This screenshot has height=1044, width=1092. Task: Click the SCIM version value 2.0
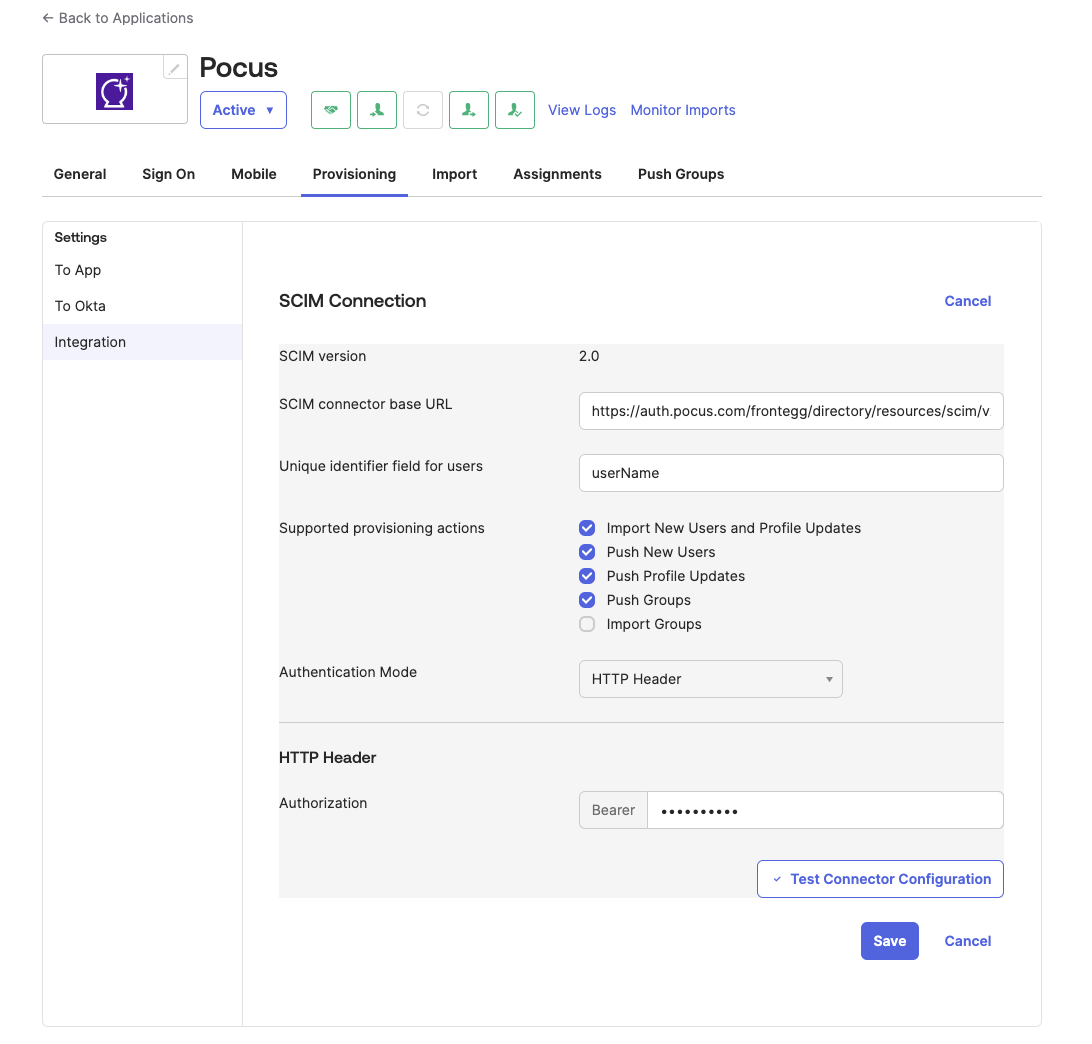point(588,356)
